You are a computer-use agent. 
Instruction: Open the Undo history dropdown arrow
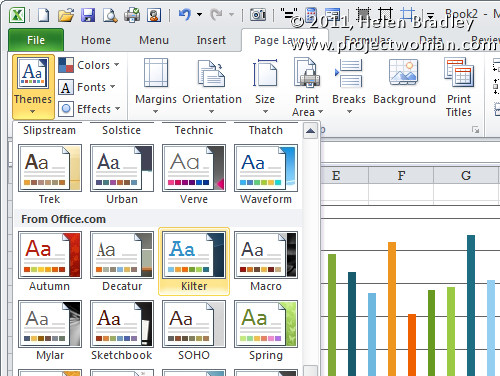click(199, 15)
